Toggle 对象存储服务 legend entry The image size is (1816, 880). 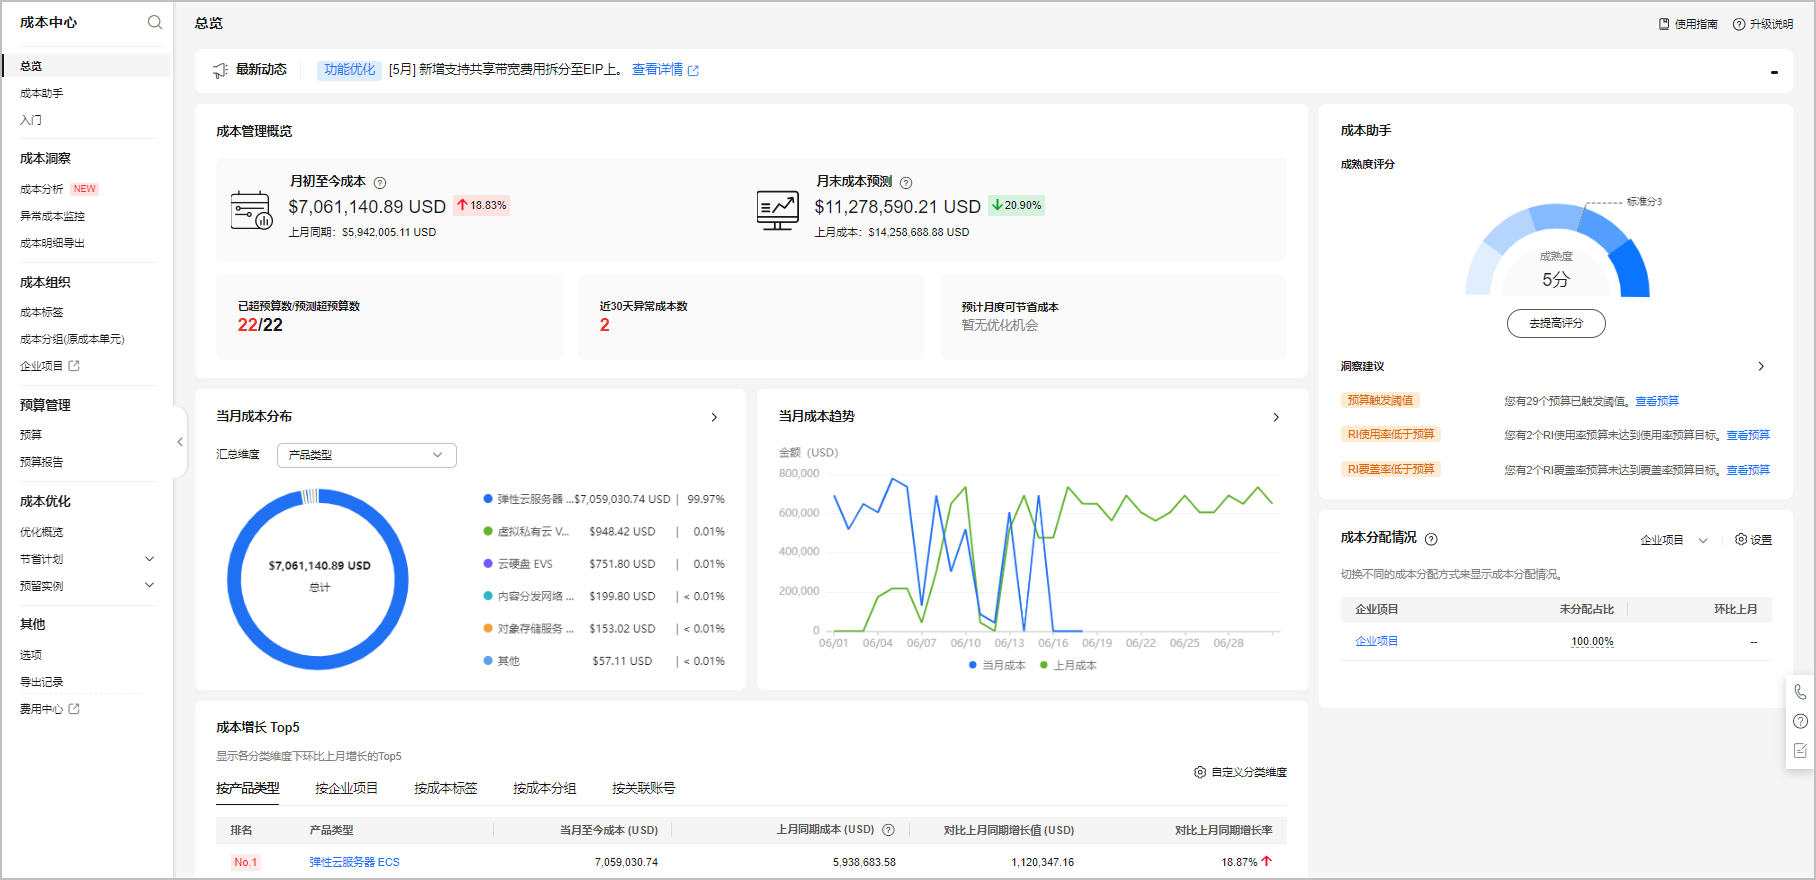[x=529, y=629]
